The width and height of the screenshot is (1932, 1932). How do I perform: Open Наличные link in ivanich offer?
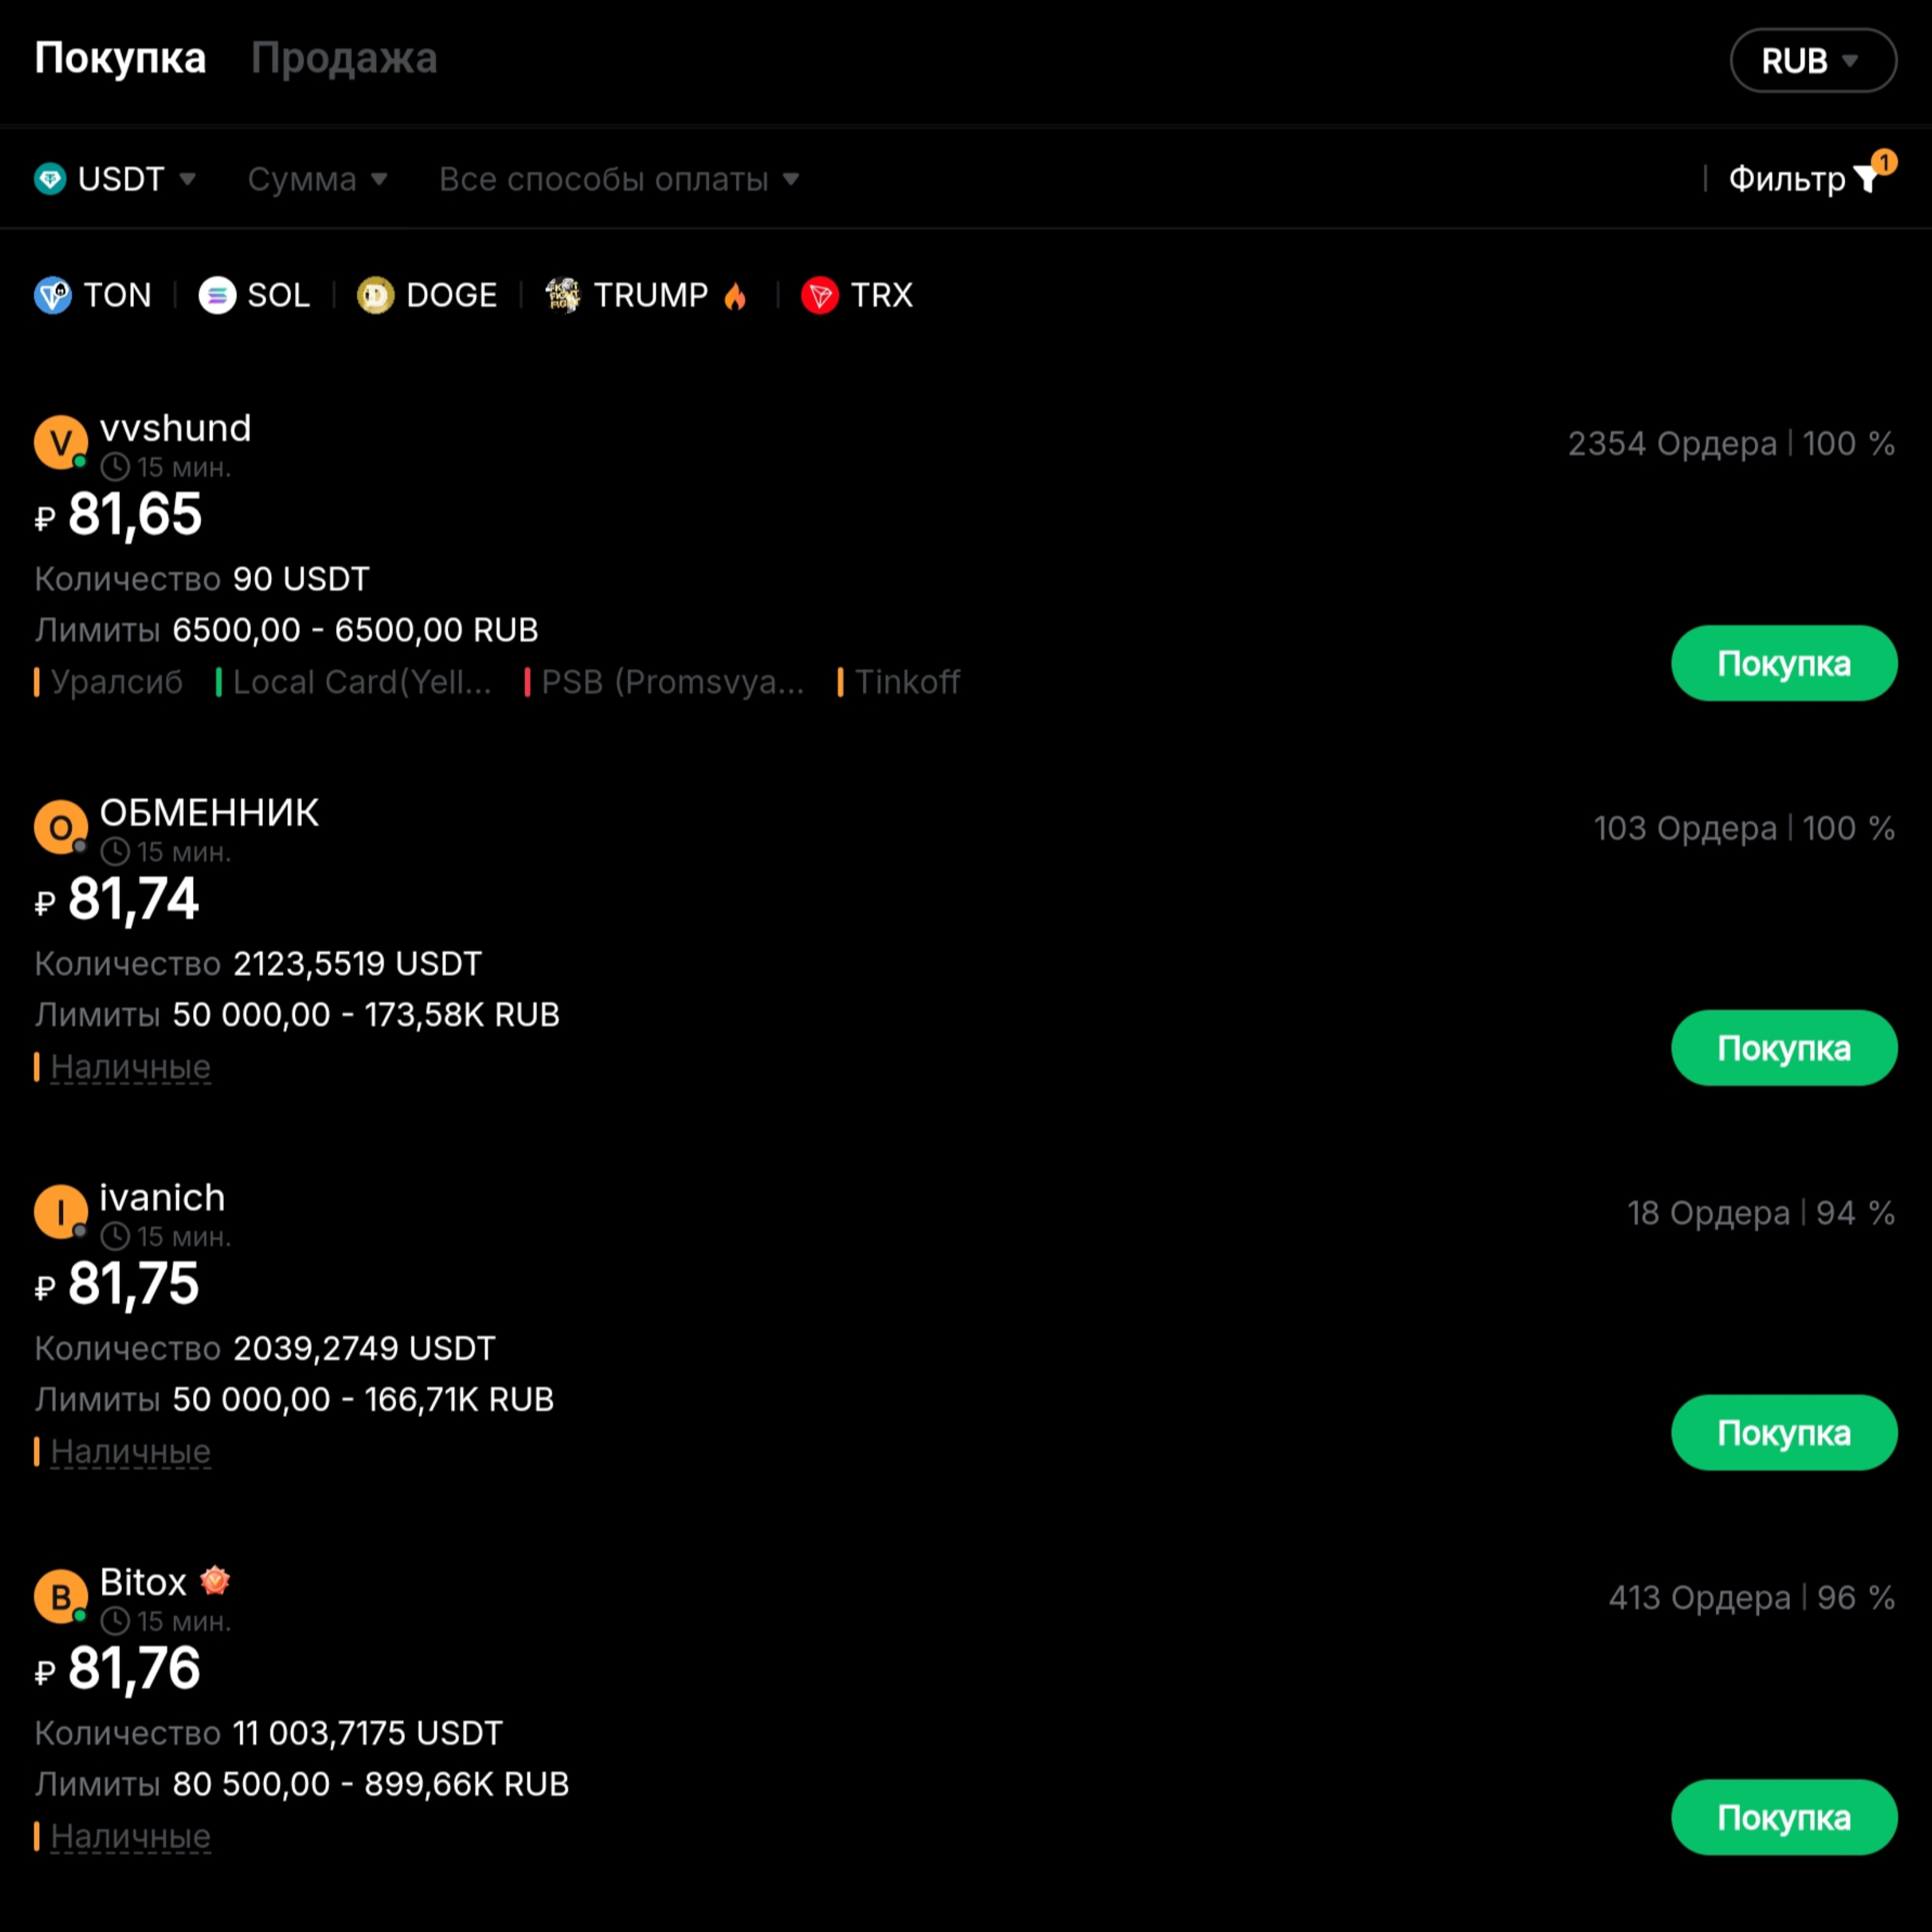coord(131,1451)
